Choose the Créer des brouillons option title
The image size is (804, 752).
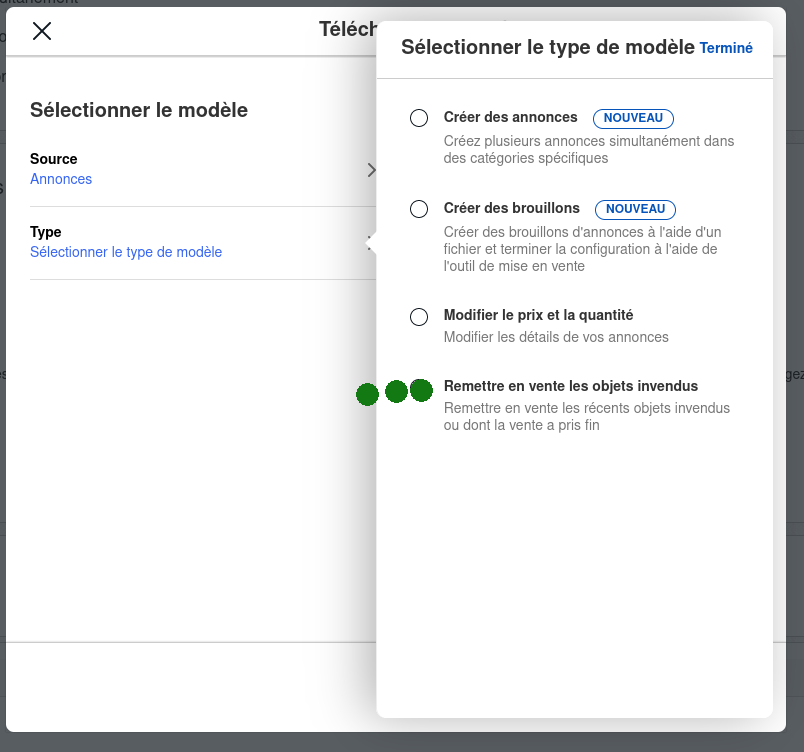tap(511, 208)
